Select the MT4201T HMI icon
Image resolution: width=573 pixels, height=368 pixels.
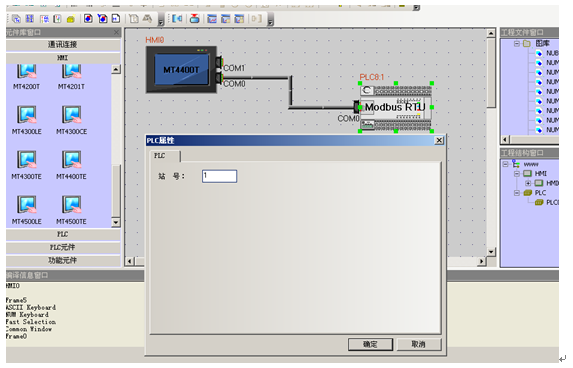(x=71, y=72)
